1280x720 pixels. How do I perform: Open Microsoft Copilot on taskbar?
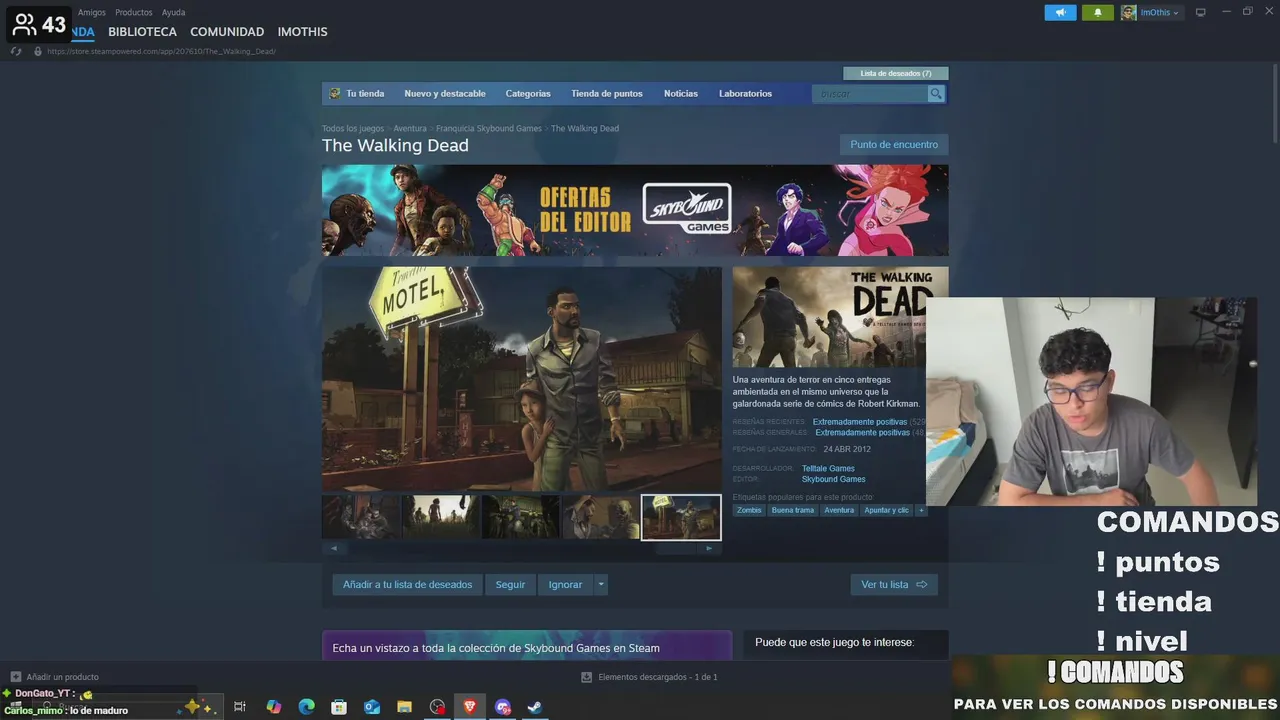click(x=274, y=707)
